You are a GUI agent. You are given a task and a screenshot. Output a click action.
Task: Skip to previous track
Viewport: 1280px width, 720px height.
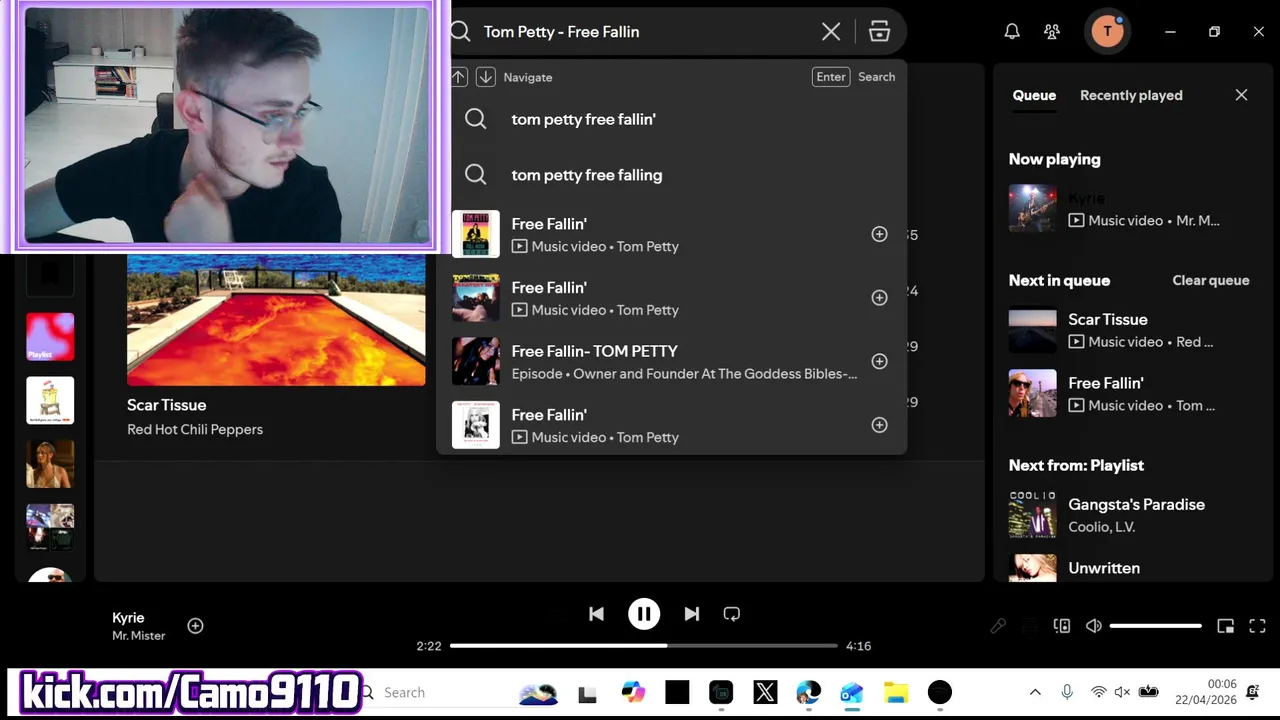pos(596,614)
